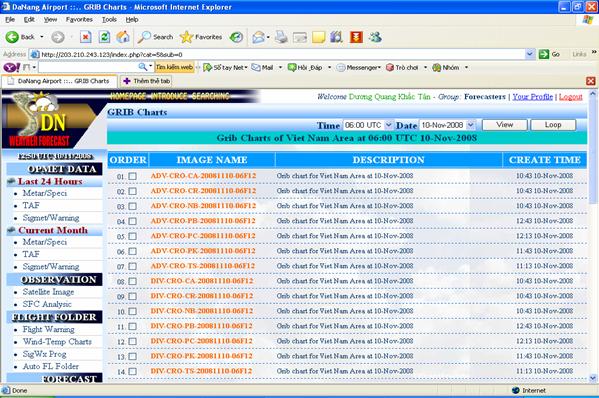Select checkbox for row 10 DIV-CRO-NB
599x398 pixels.
(x=133, y=311)
